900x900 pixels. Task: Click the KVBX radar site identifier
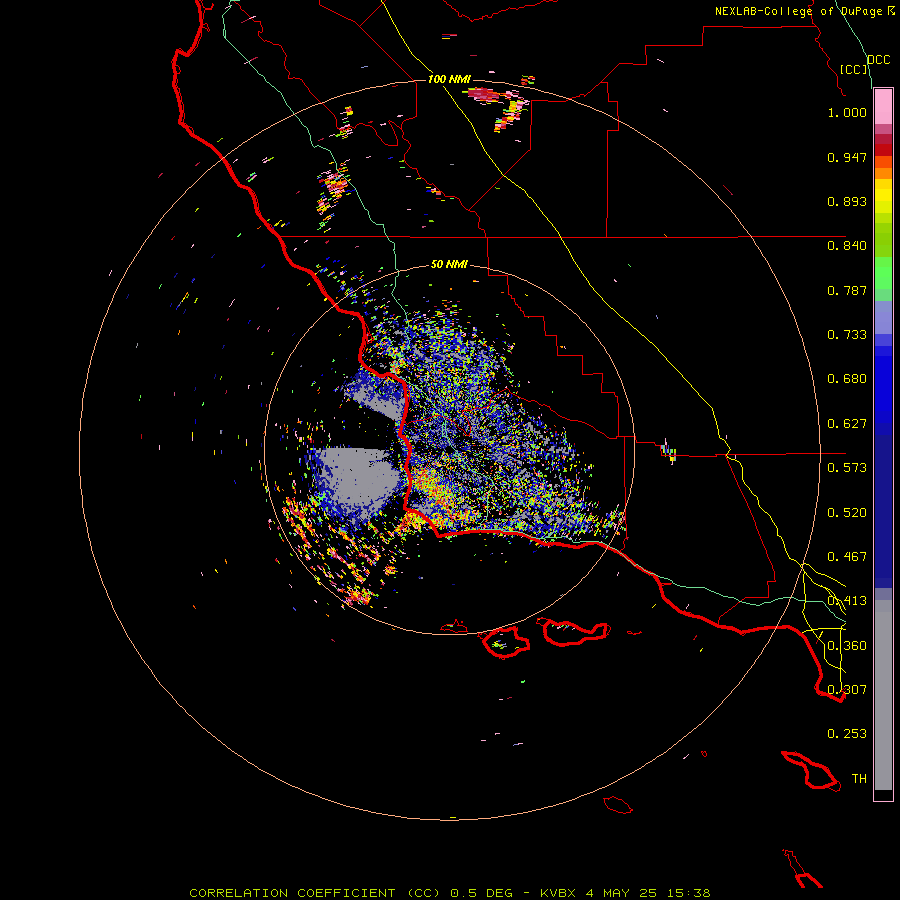click(560, 893)
